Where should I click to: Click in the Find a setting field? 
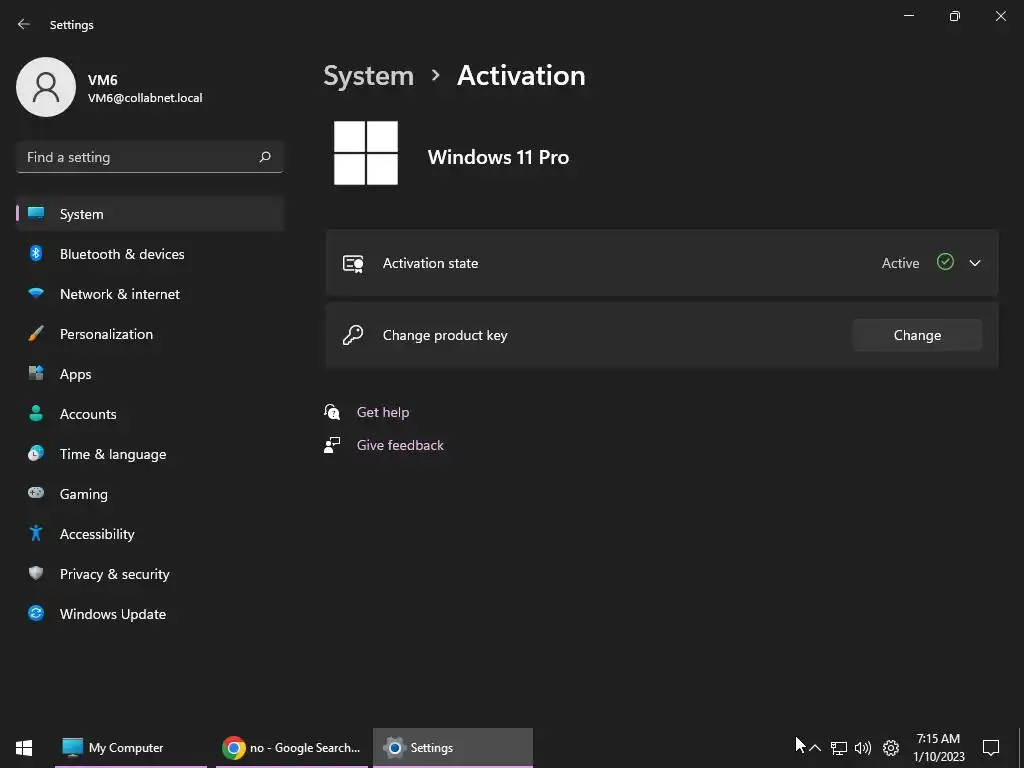pos(150,157)
